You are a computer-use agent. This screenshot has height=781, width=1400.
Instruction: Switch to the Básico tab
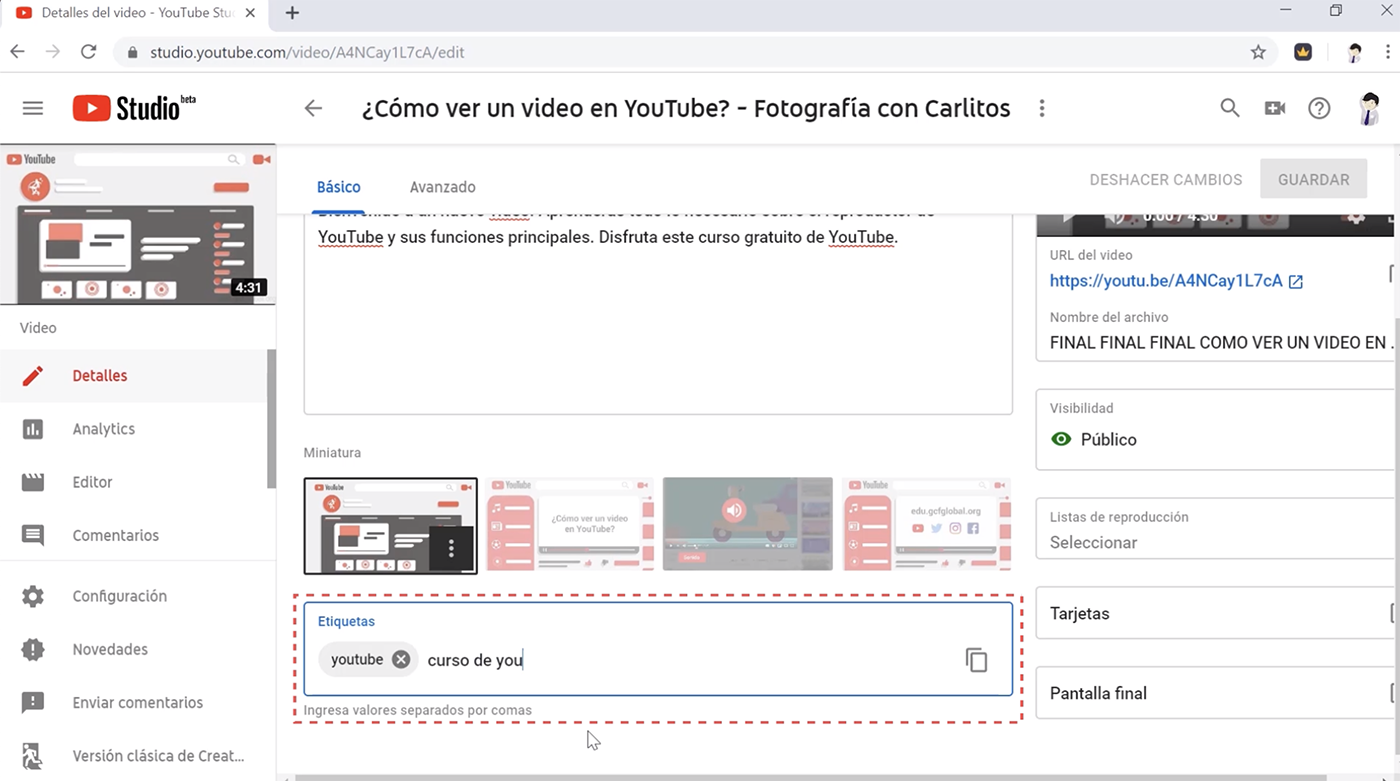click(339, 187)
